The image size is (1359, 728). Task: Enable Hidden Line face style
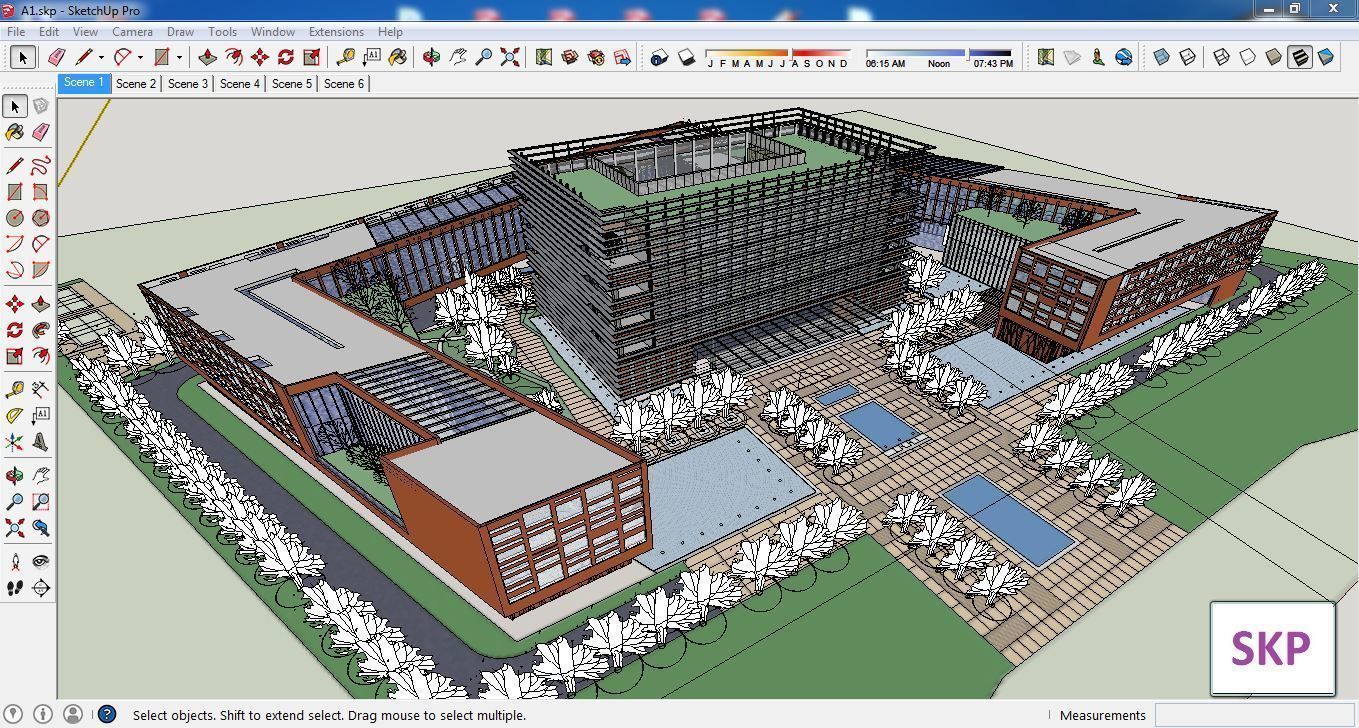click(x=1247, y=57)
